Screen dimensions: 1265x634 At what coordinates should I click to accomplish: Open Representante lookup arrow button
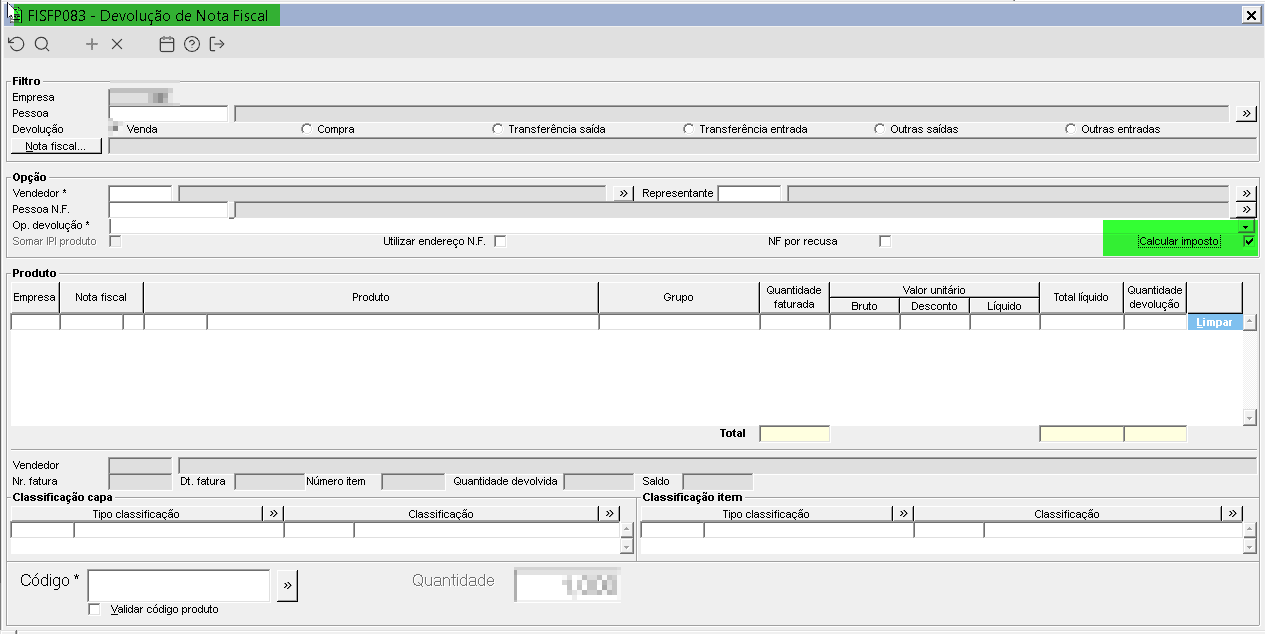(1246, 193)
